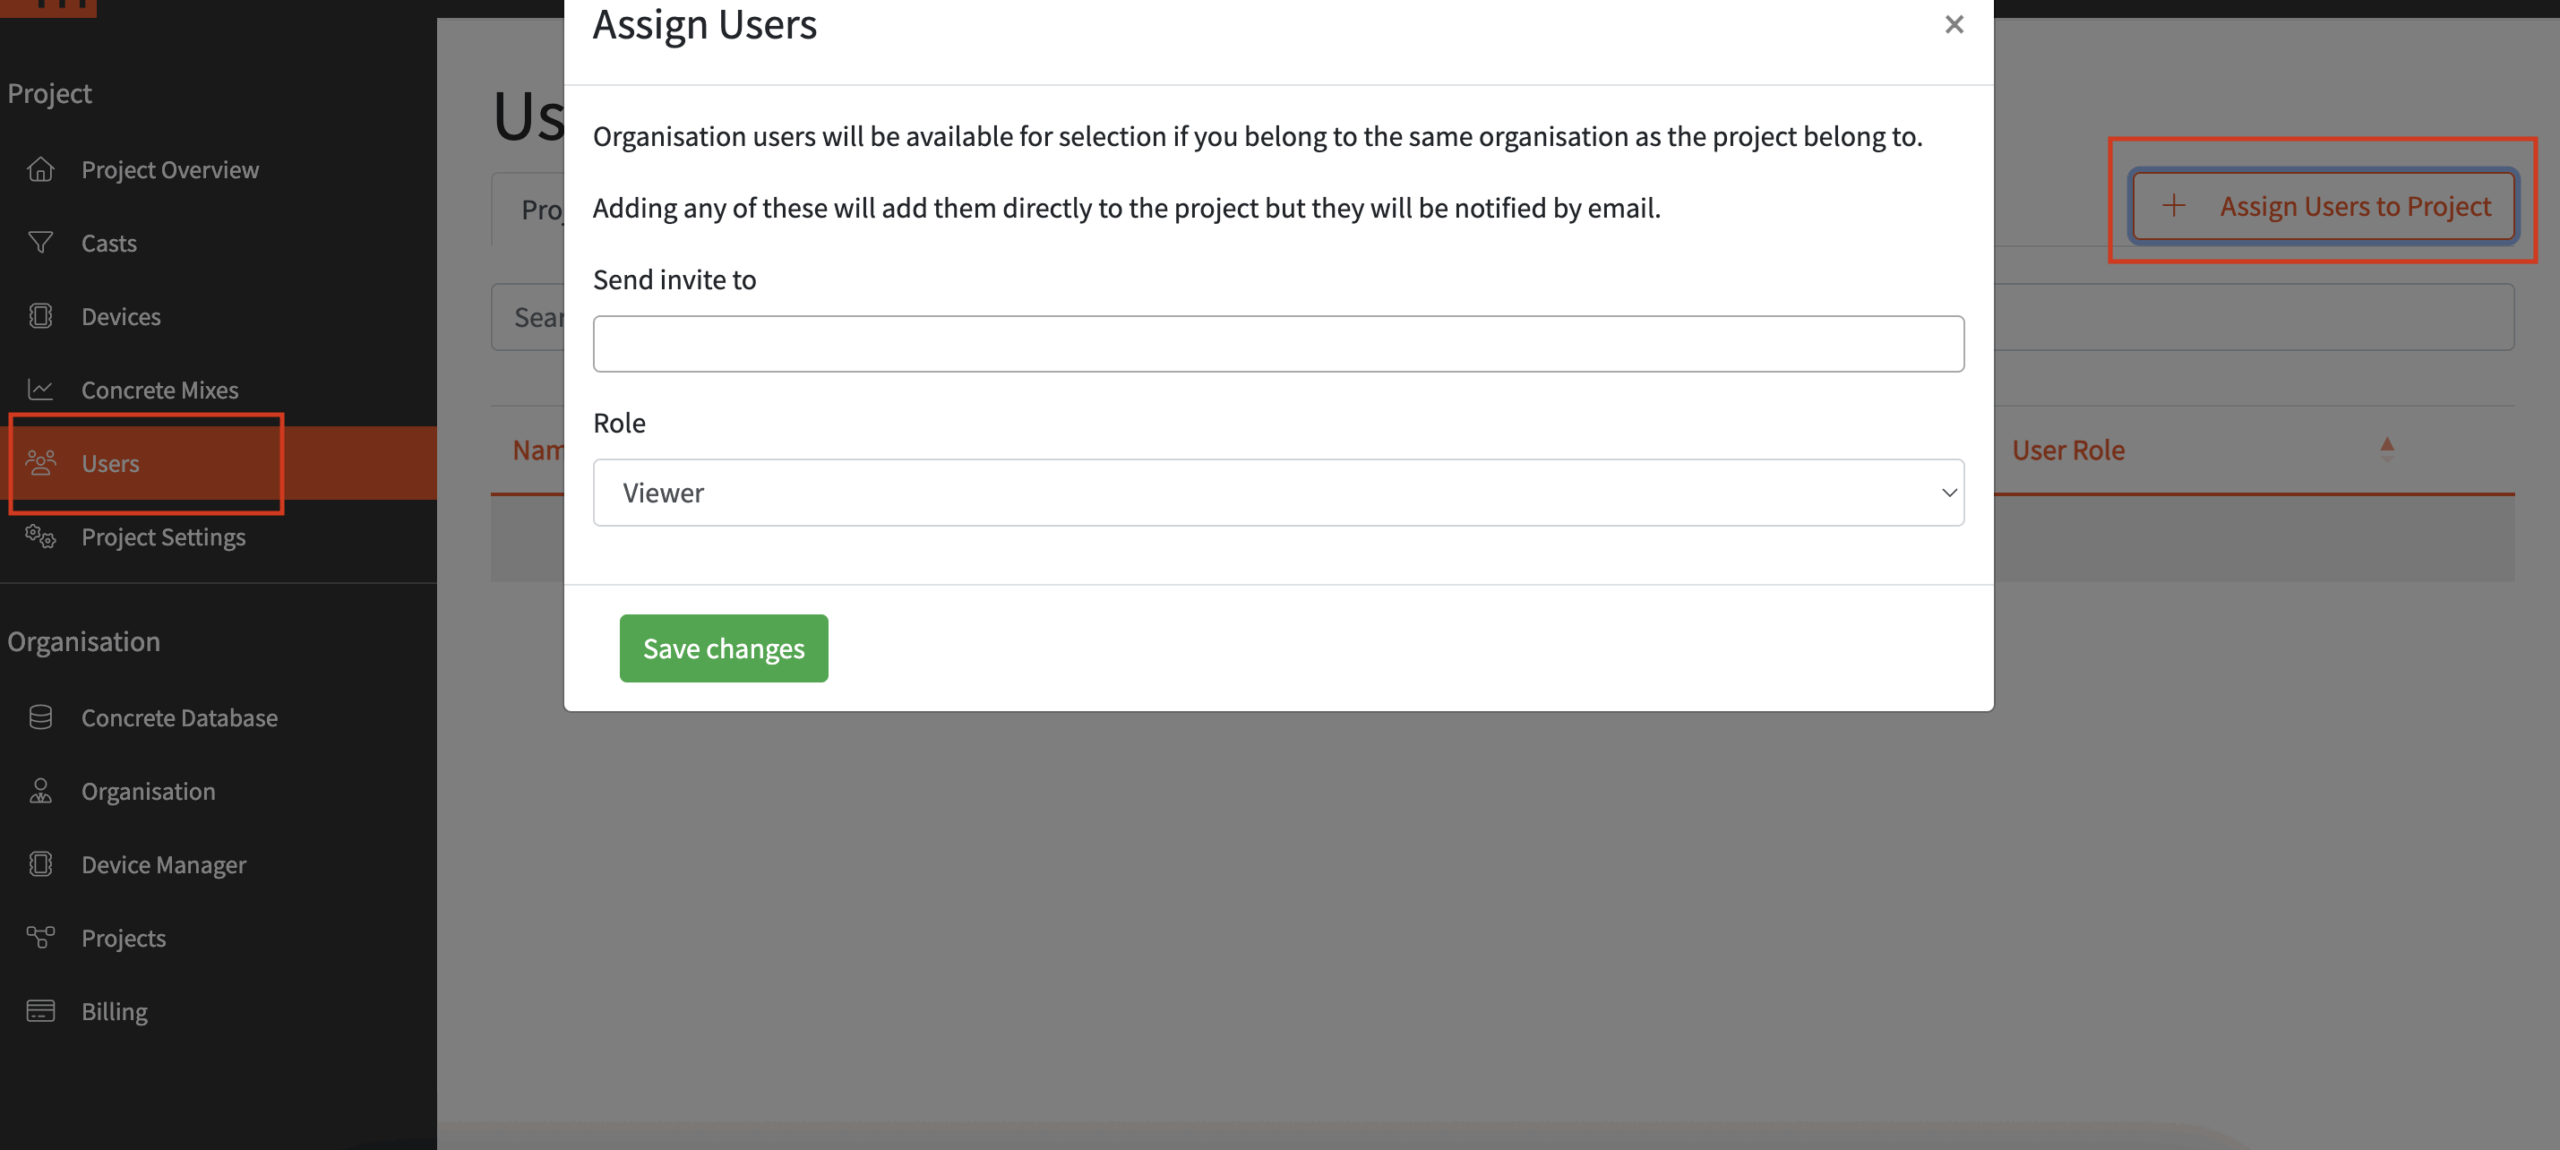Screen dimensions: 2560x1150
Task: Open the Role dropdown showing Viewer
Action: click(x=1276, y=492)
